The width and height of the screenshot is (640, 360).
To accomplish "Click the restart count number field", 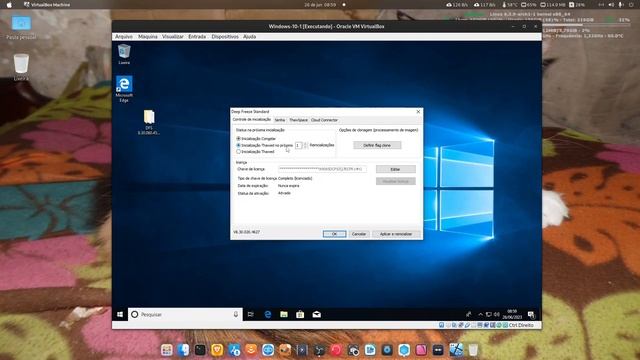I will 299,145.
